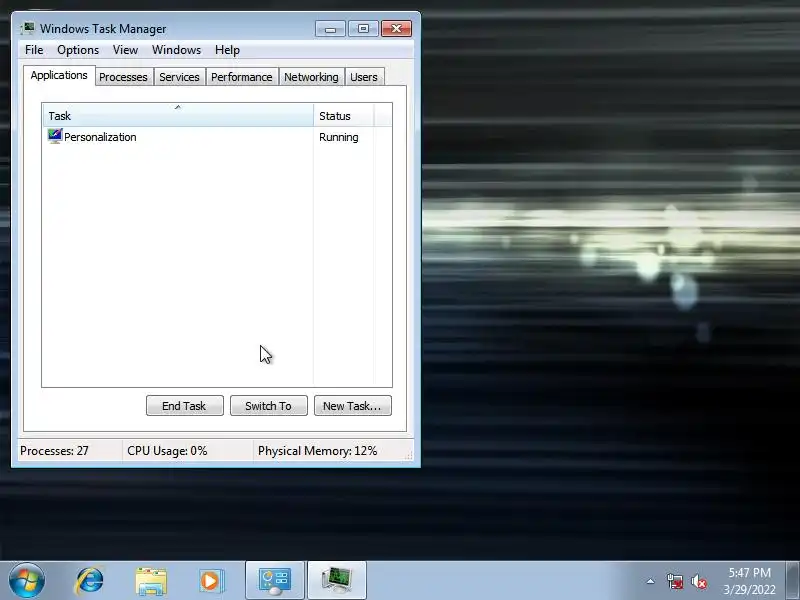Switch to the Processes tab
Viewport: 800px width, 600px height.
coord(123,77)
